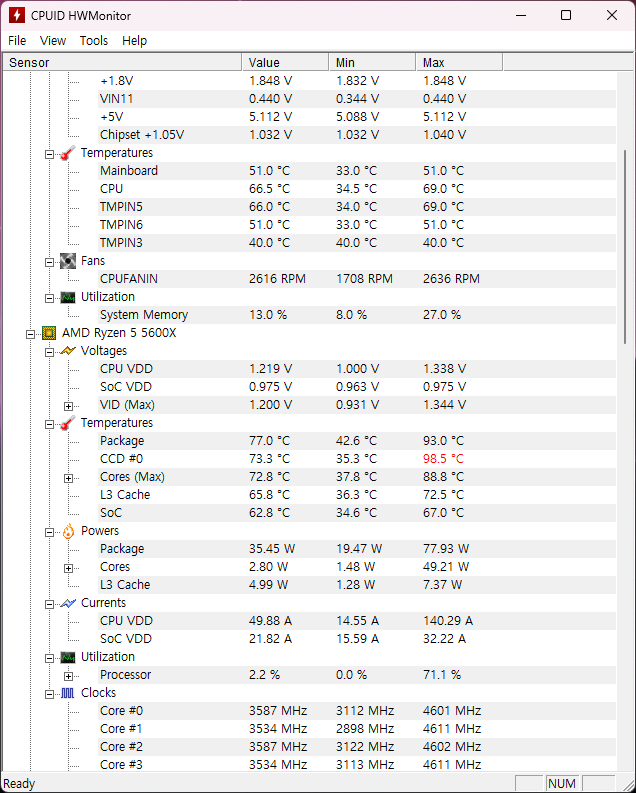This screenshot has height=793, width=636.
Task: Expand the Processor utilization node
Action: (x=68, y=675)
